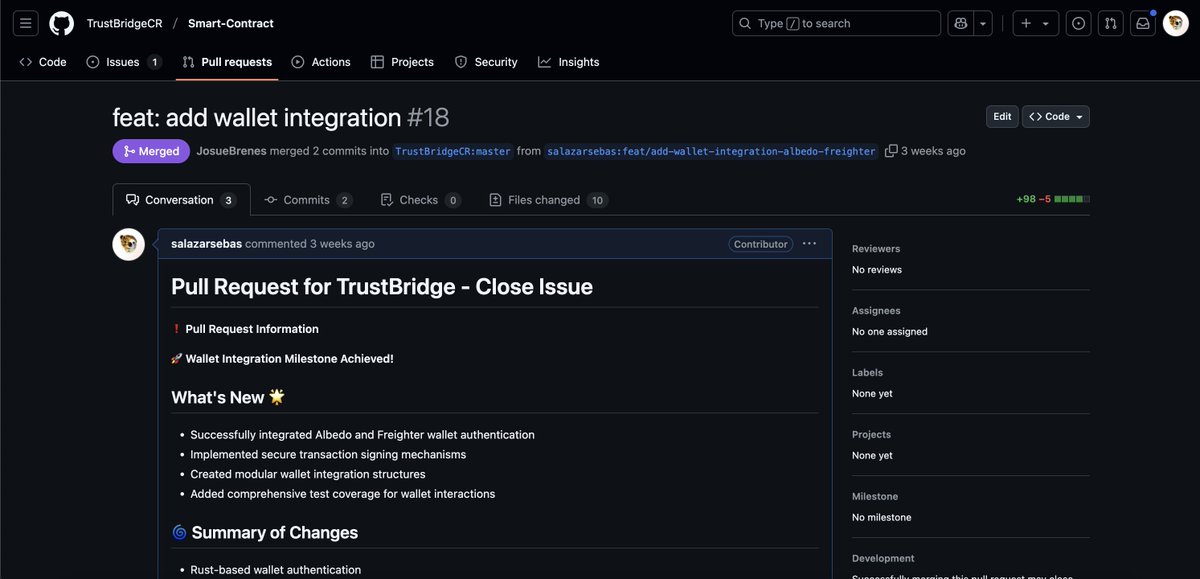This screenshot has height=579, width=1200.
Task: Open the Create new plus menu
Action: tap(1035, 23)
